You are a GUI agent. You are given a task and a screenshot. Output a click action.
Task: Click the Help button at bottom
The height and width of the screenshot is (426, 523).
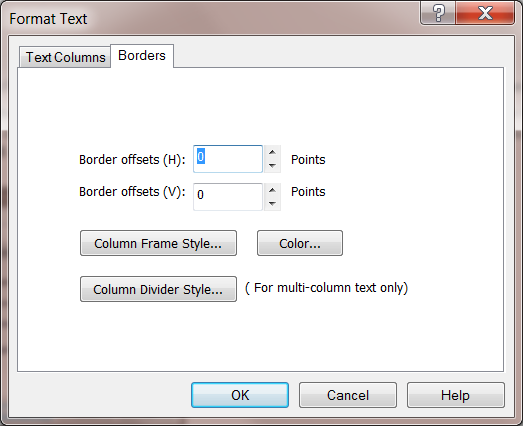click(456, 395)
